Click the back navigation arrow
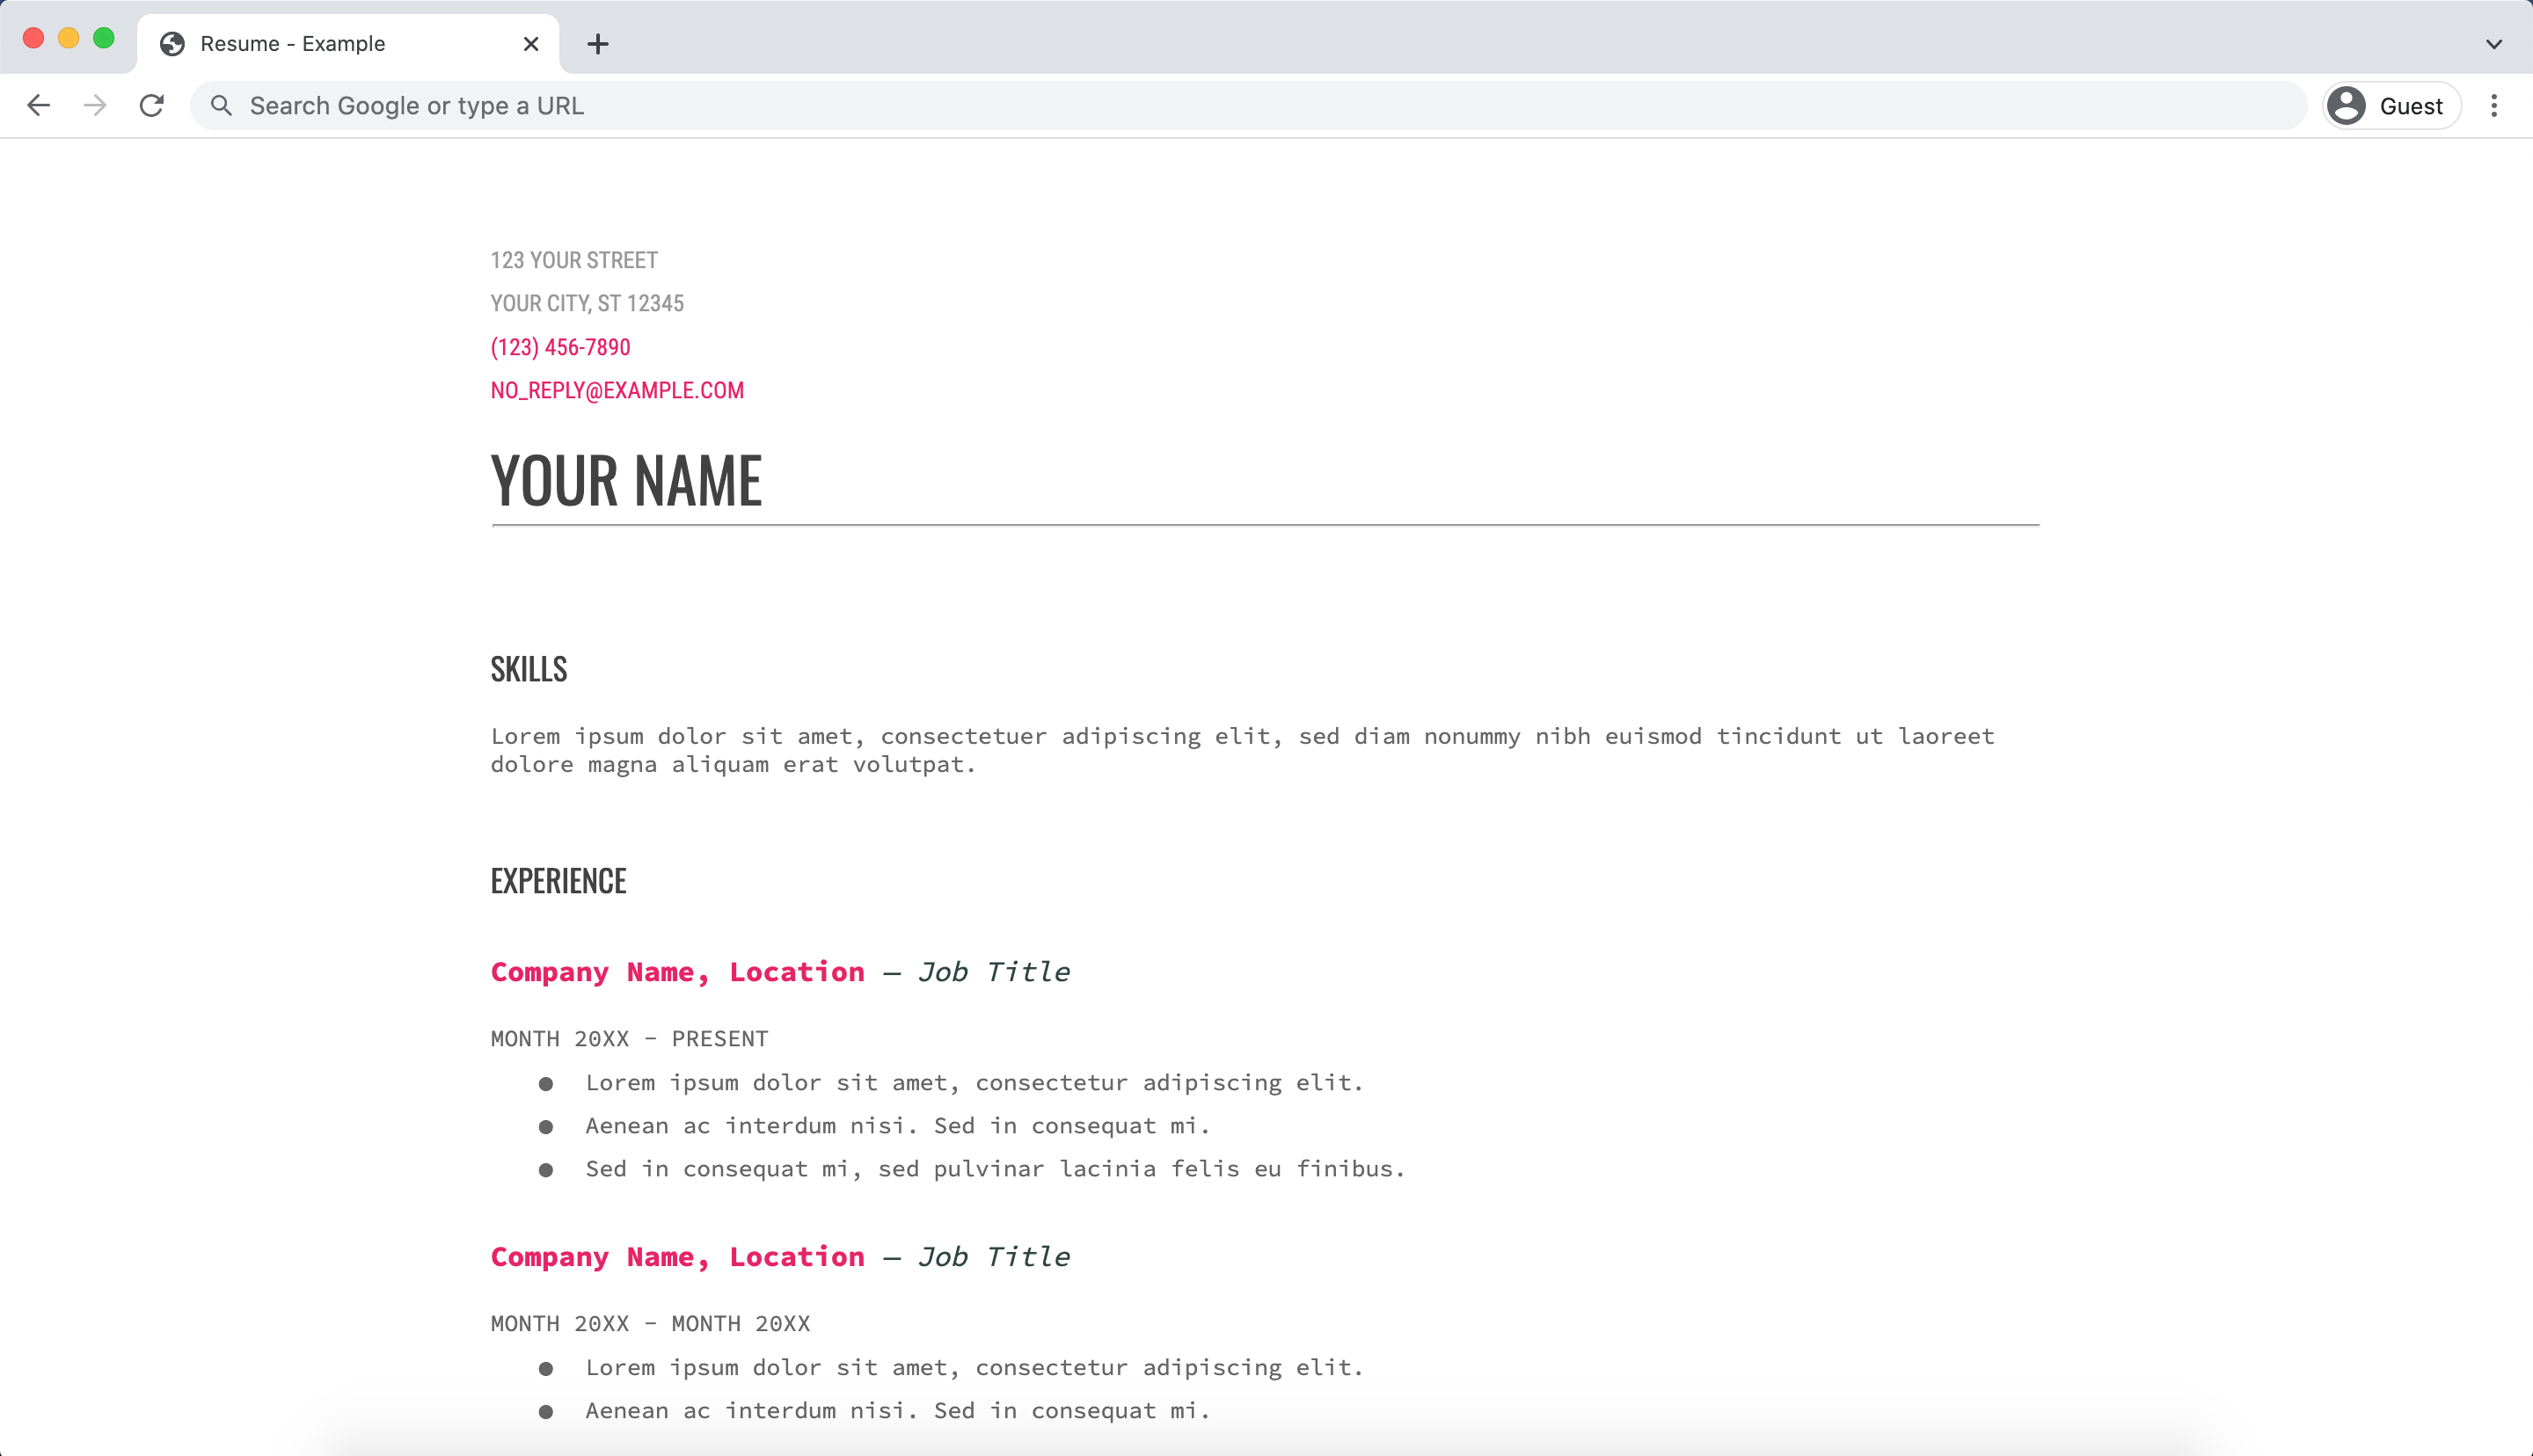Image resolution: width=2533 pixels, height=1456 pixels. pos(38,105)
